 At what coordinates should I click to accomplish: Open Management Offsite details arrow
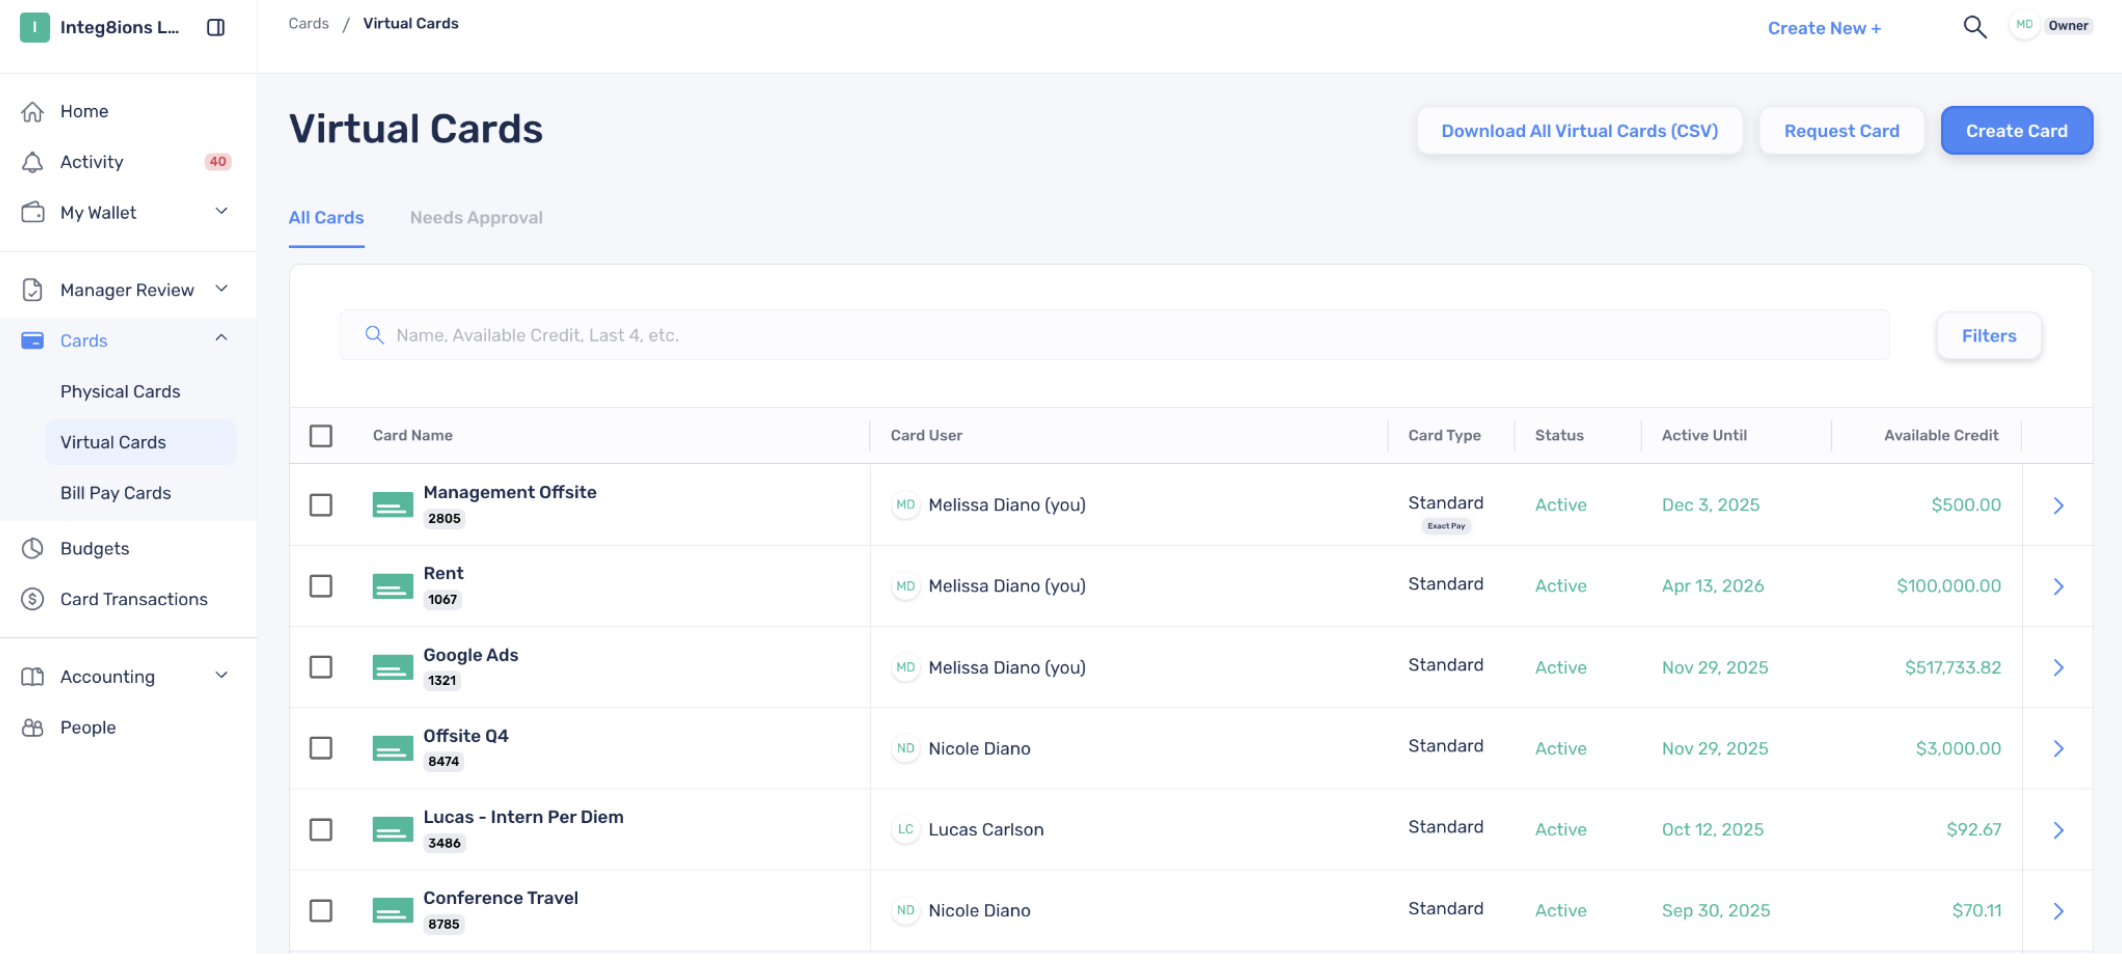coord(2059,506)
